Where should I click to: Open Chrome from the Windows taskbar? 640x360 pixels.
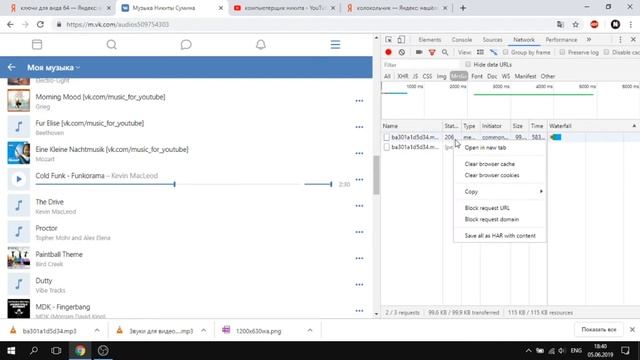pyautogui.click(x=80, y=351)
